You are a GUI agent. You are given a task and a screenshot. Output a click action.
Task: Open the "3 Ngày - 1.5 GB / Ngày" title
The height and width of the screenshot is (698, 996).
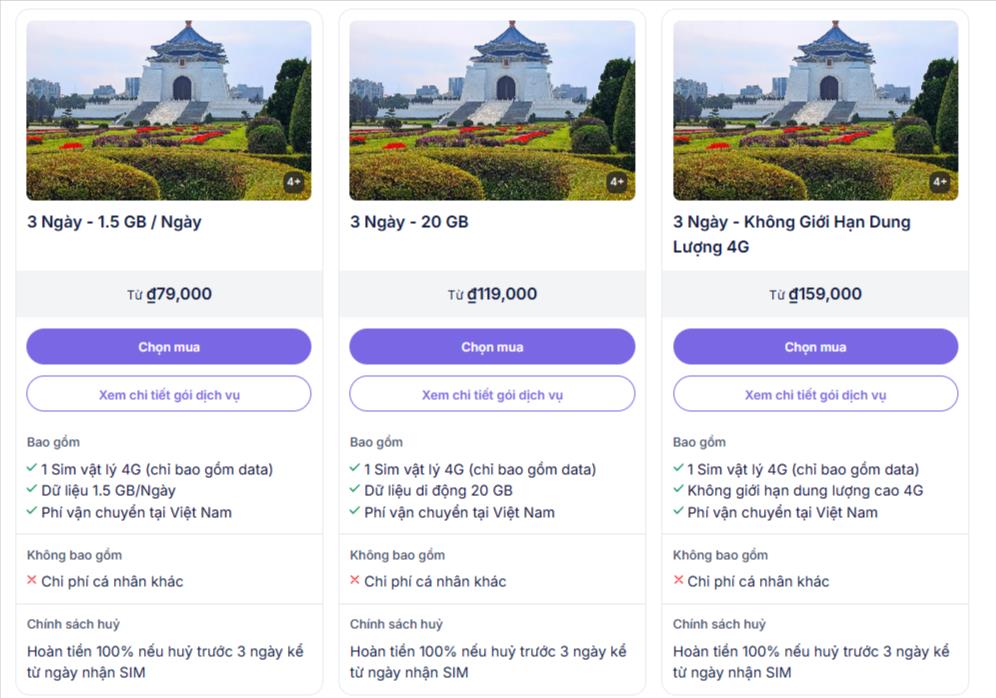(x=114, y=222)
